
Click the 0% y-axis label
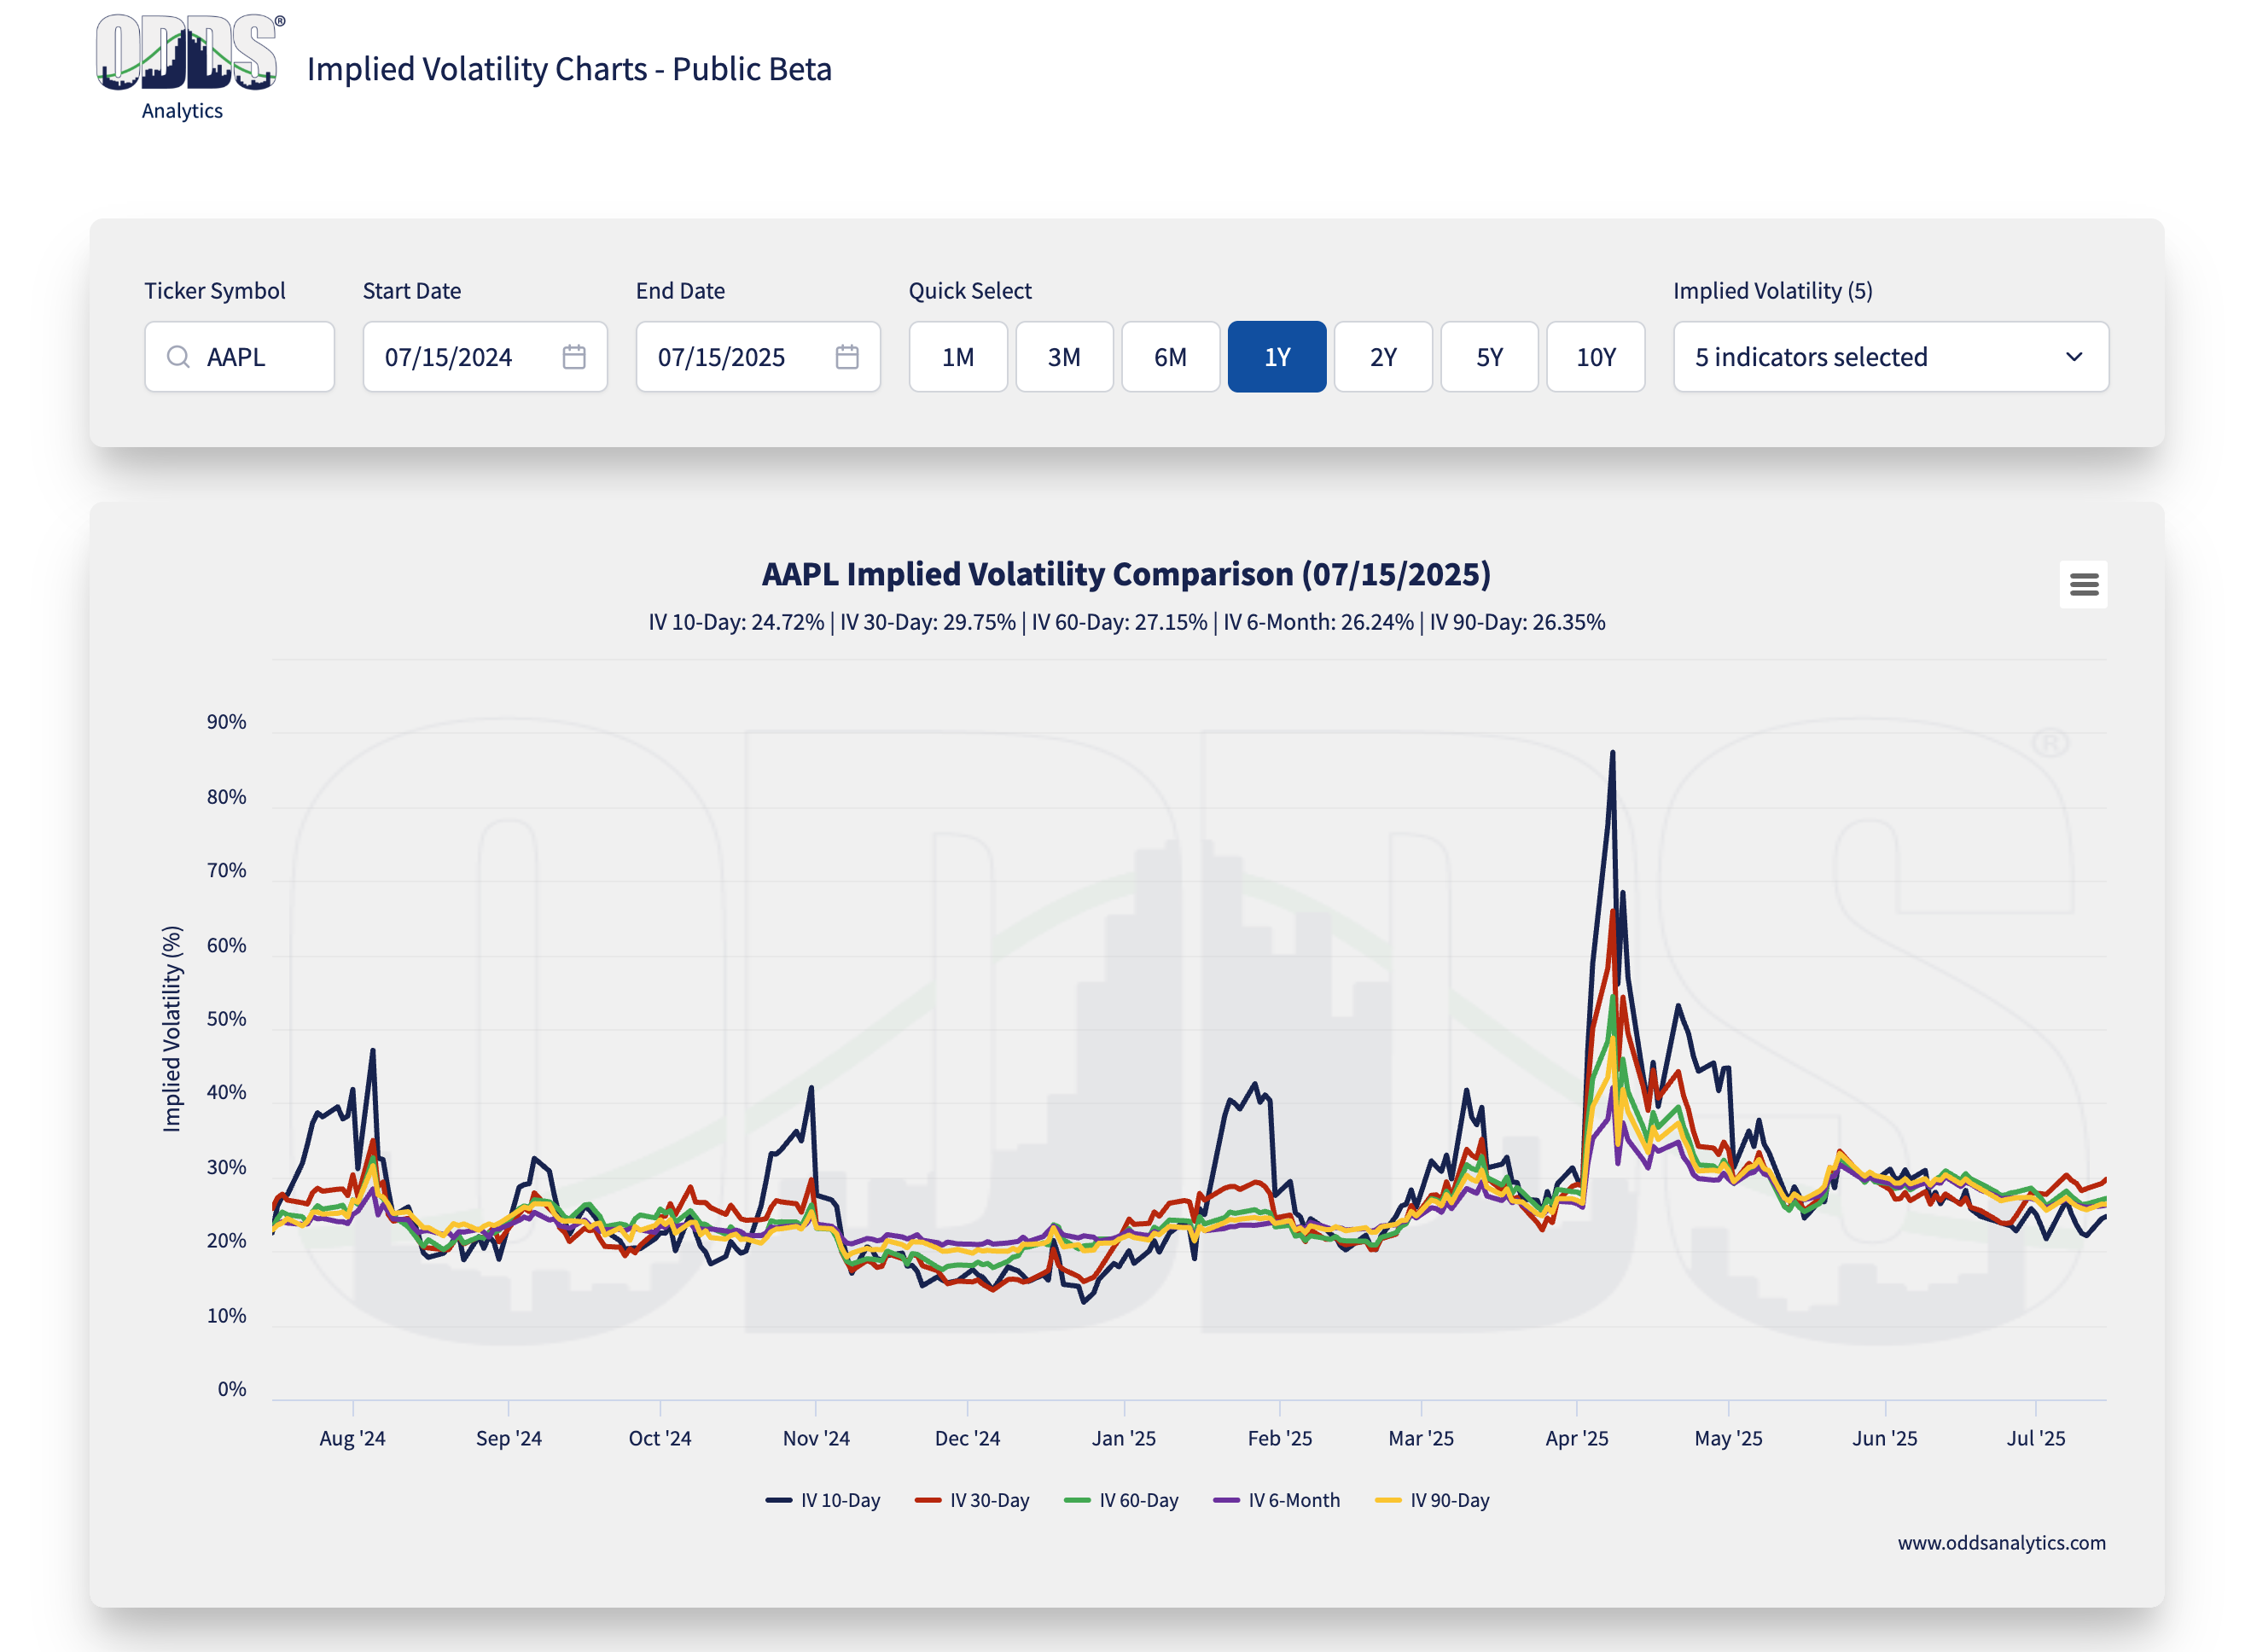[232, 1389]
